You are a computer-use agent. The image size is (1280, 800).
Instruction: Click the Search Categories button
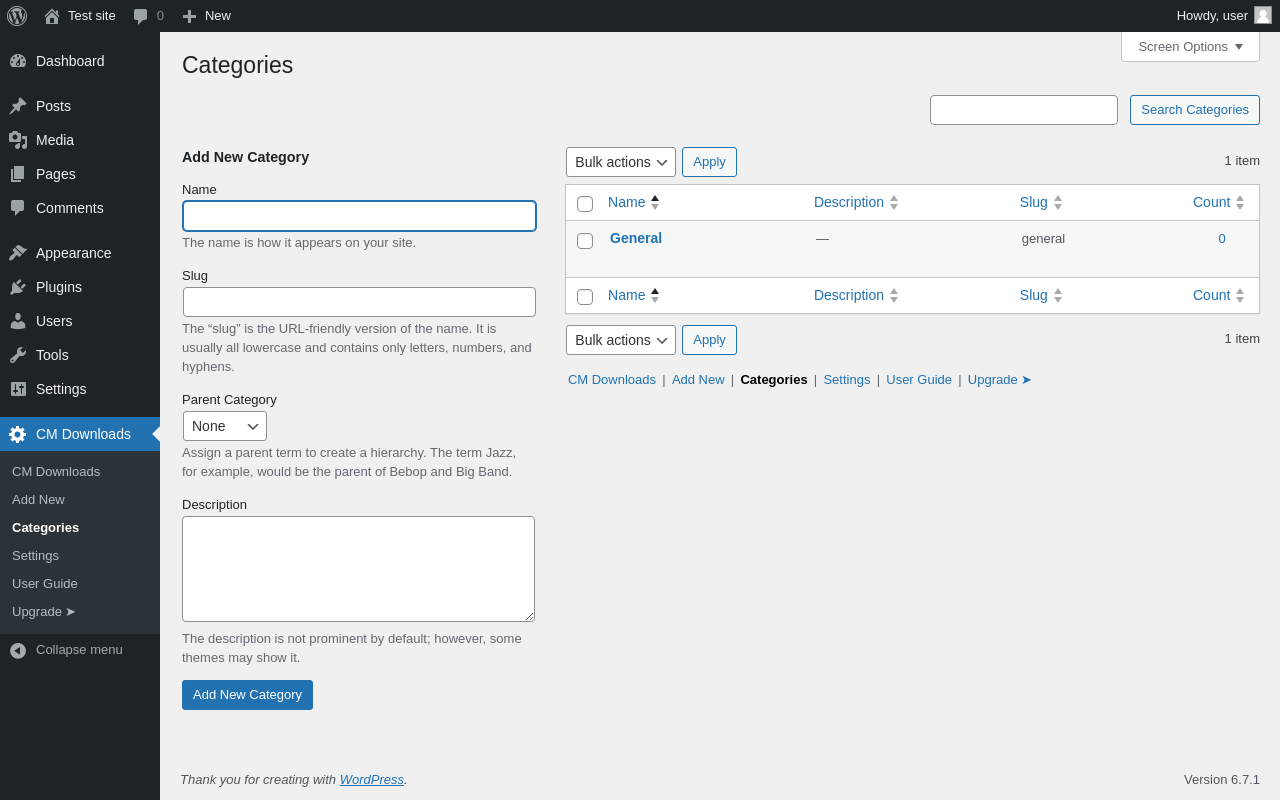[1195, 110]
